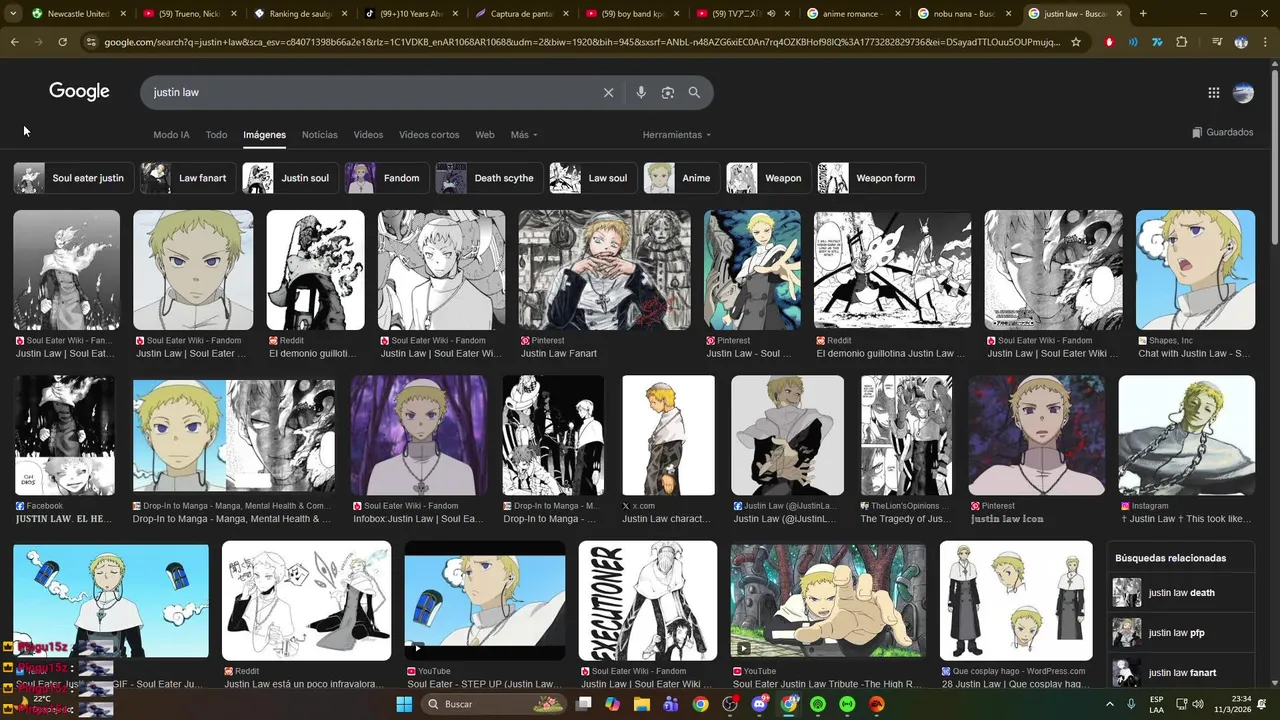Switch to the Todo results tab
This screenshot has width=1280, height=720.
pyautogui.click(x=216, y=135)
